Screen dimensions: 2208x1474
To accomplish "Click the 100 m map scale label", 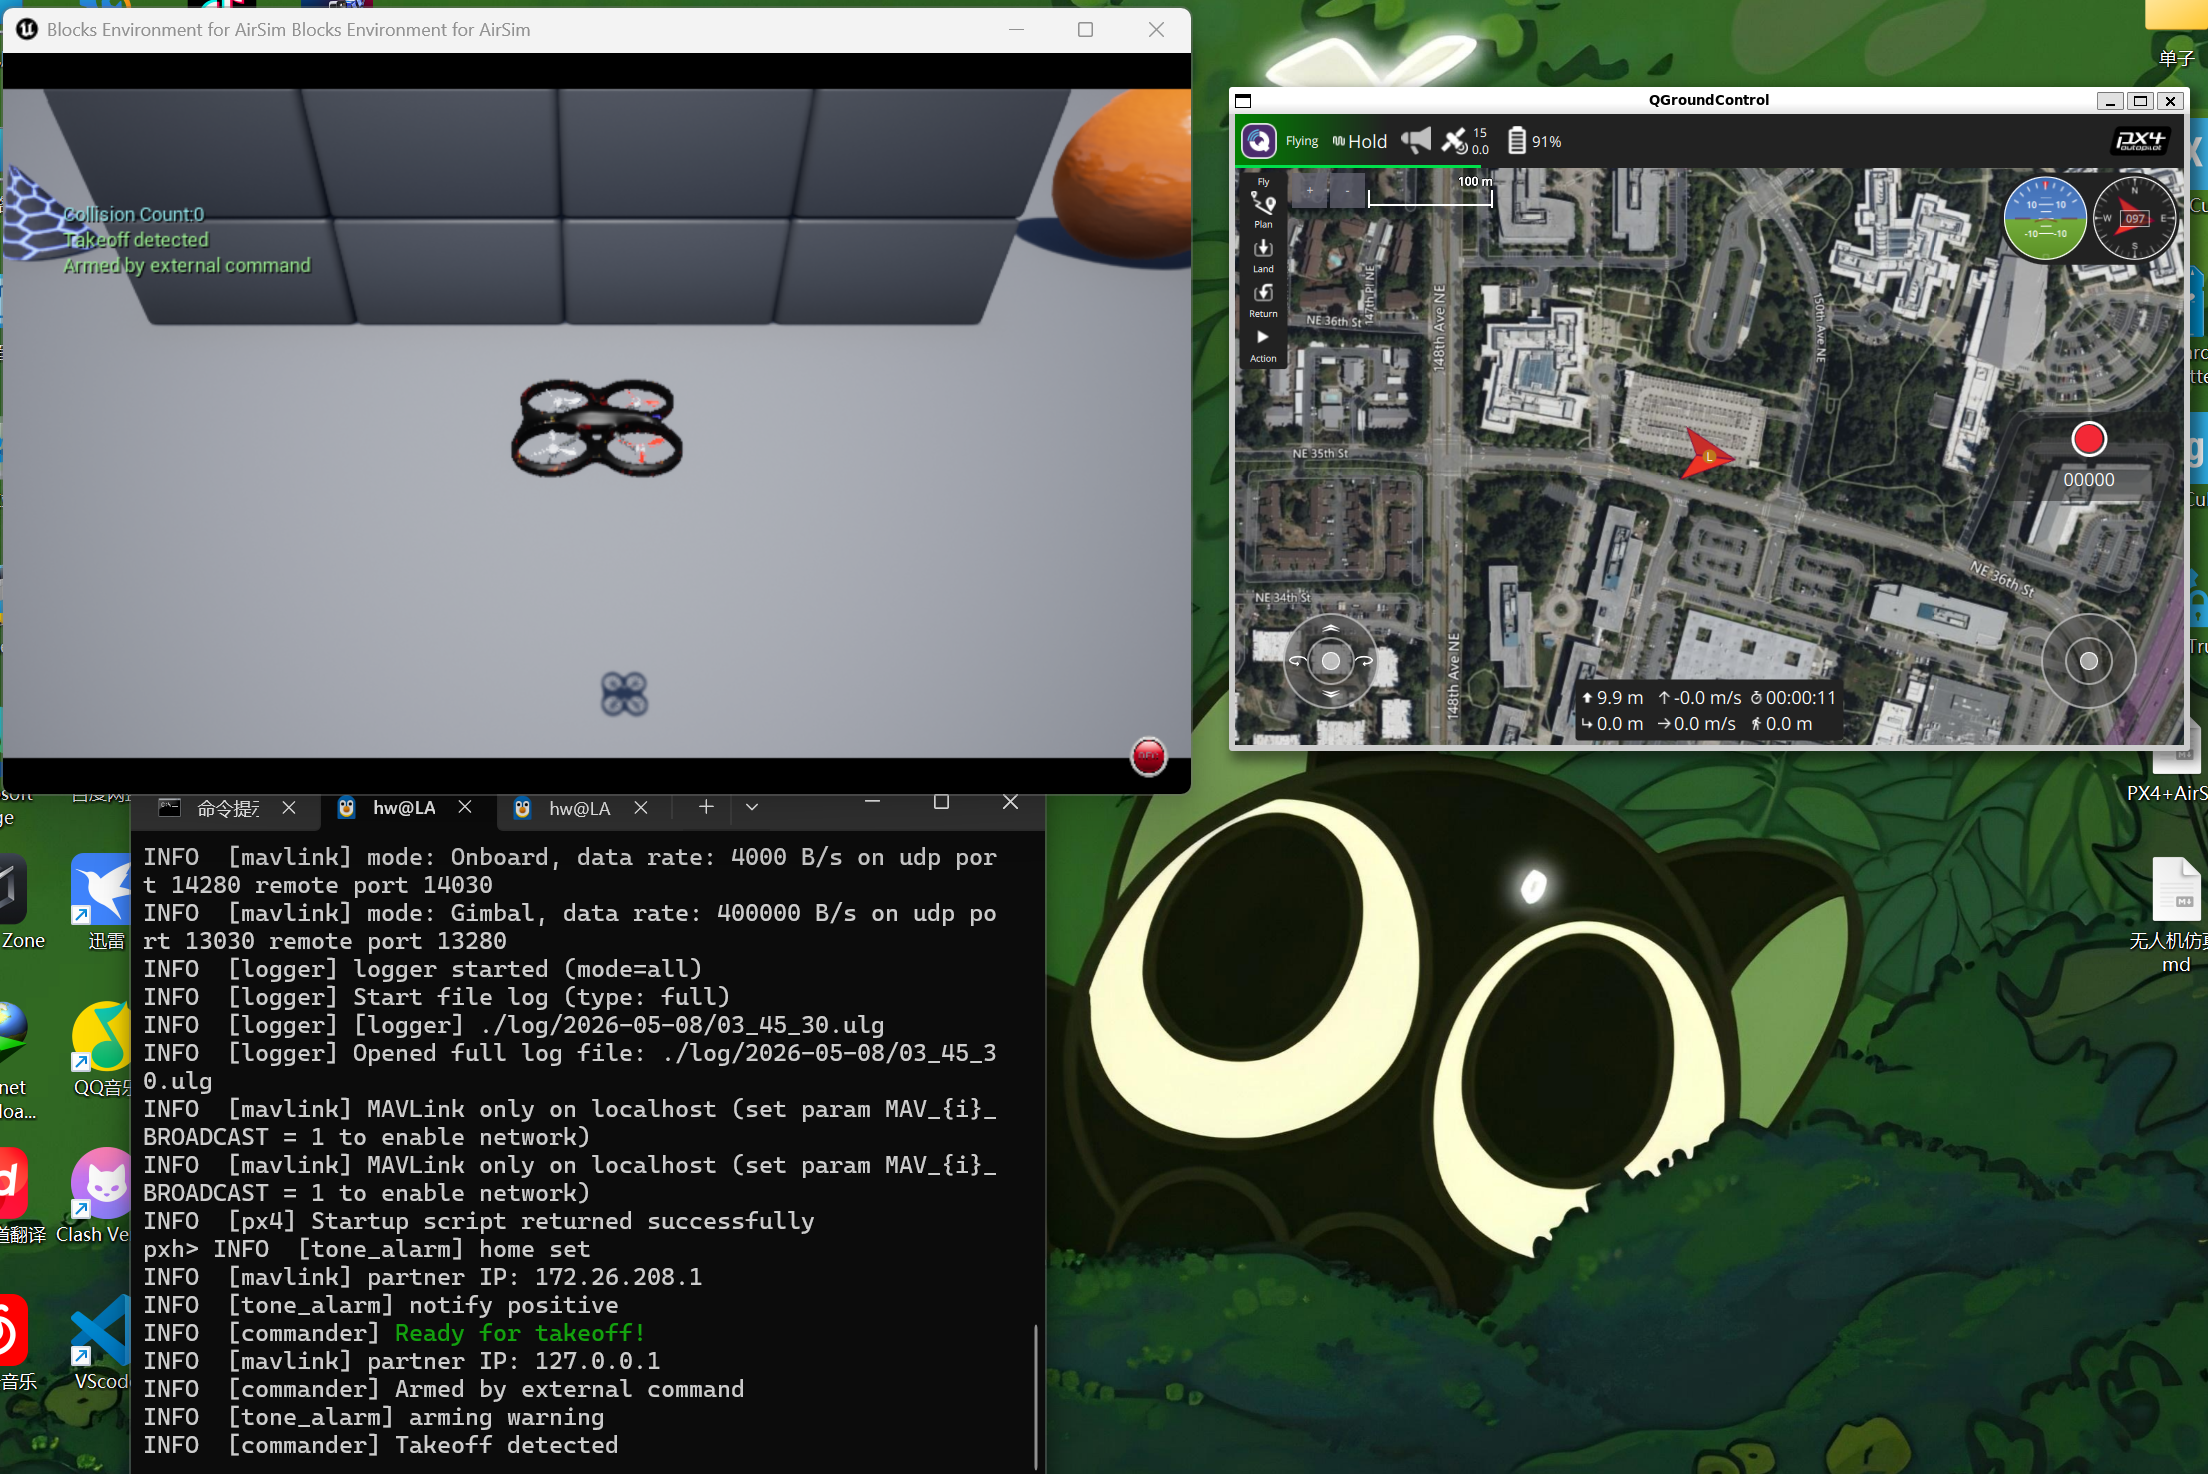I will tap(1474, 181).
